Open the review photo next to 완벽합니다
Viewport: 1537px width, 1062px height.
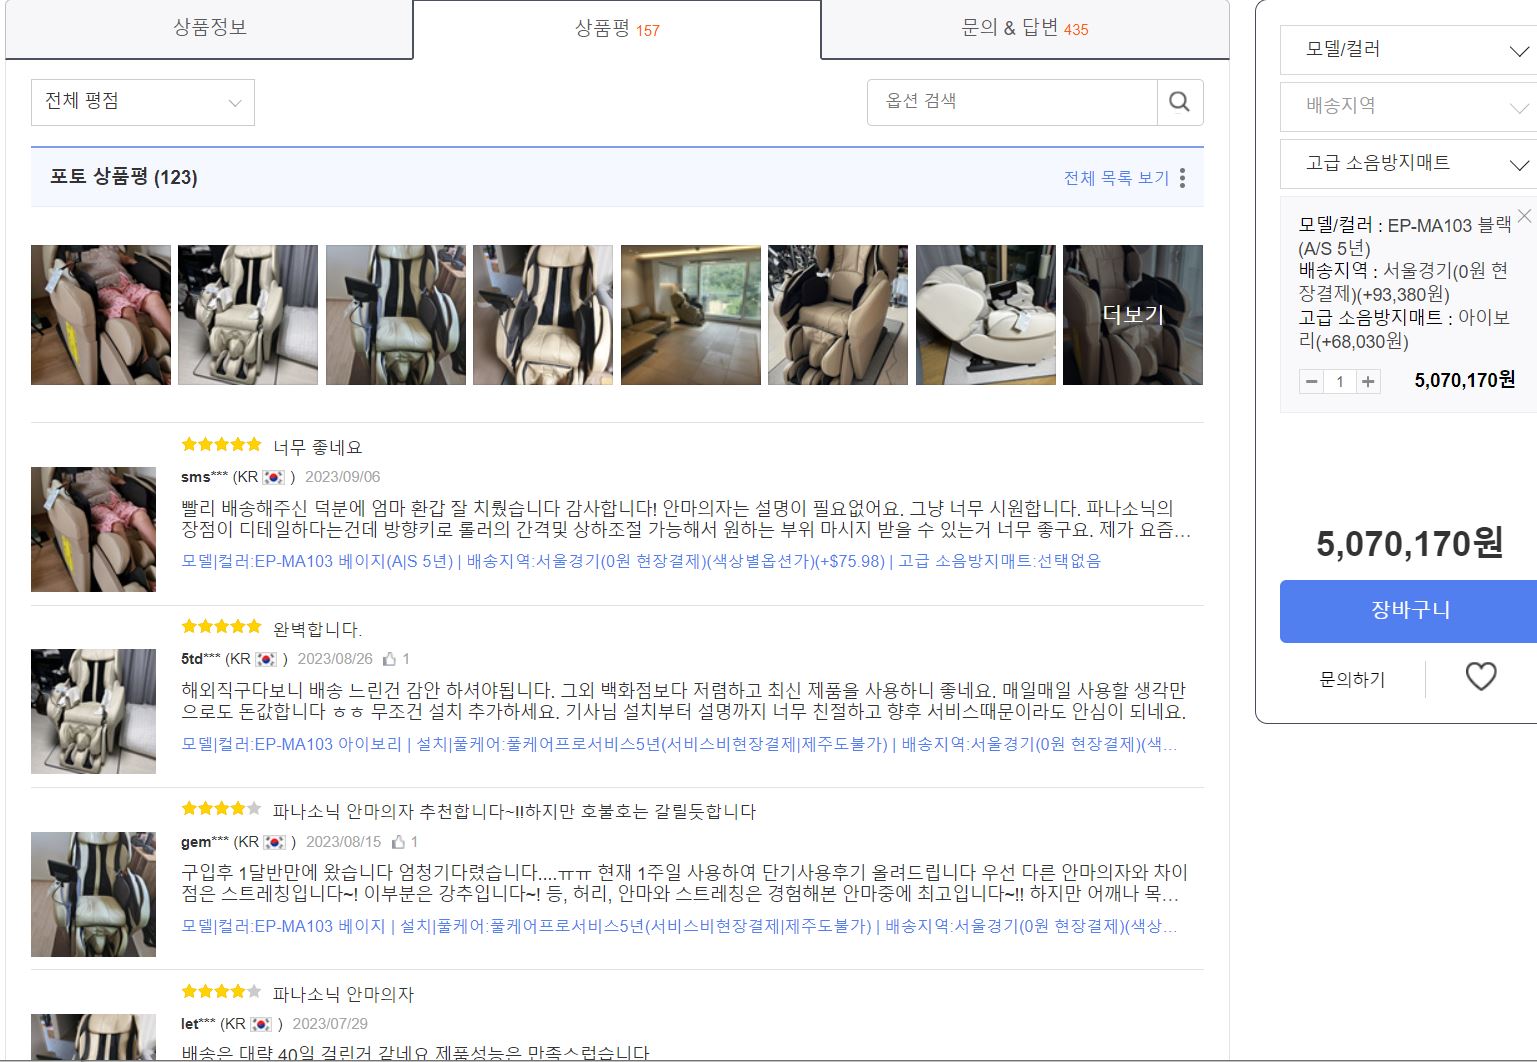(x=93, y=711)
